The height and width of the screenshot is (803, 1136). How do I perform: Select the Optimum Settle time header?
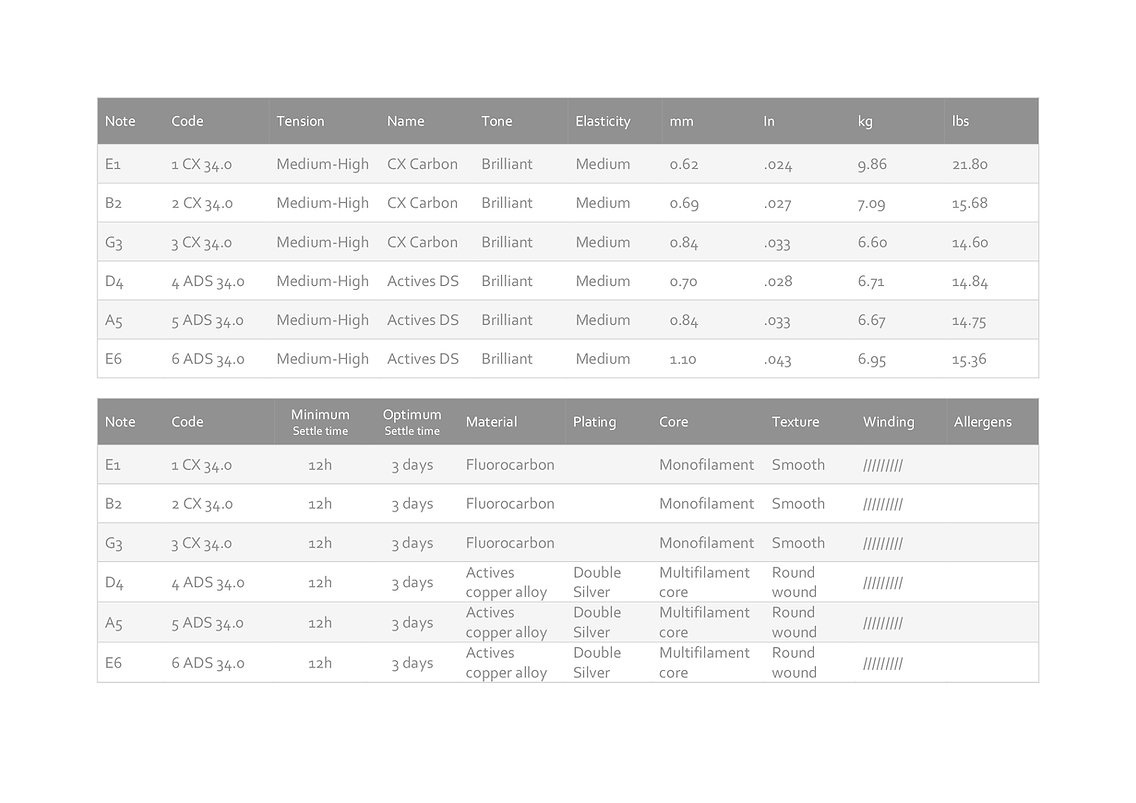coord(412,422)
